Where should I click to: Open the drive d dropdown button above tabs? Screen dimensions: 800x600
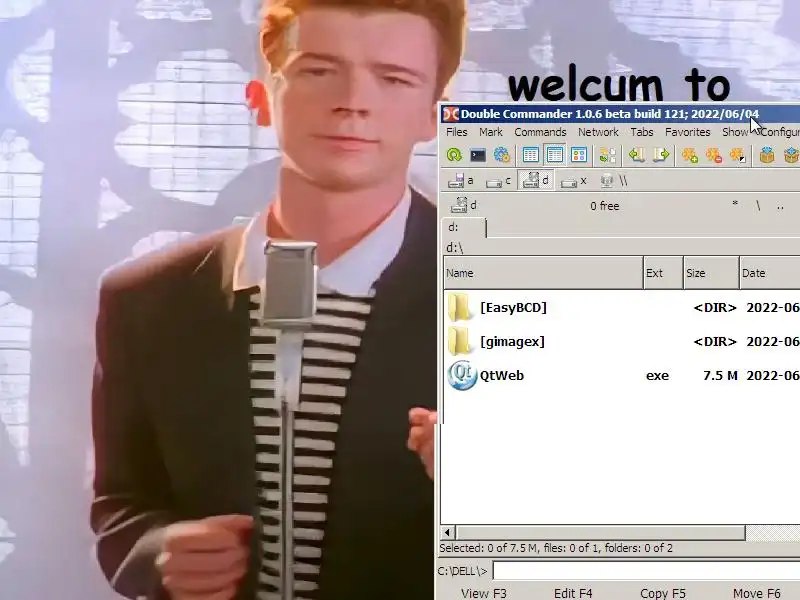click(x=464, y=205)
